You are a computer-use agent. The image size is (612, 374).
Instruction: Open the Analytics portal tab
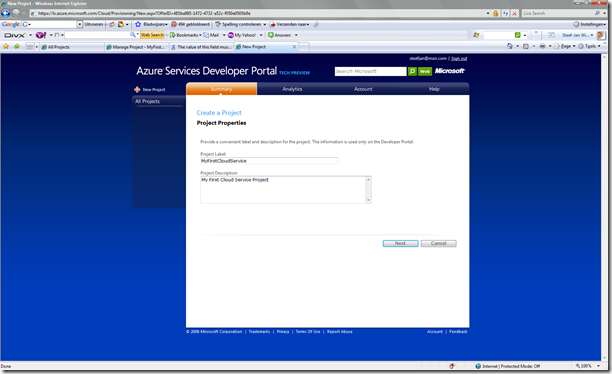click(292, 89)
